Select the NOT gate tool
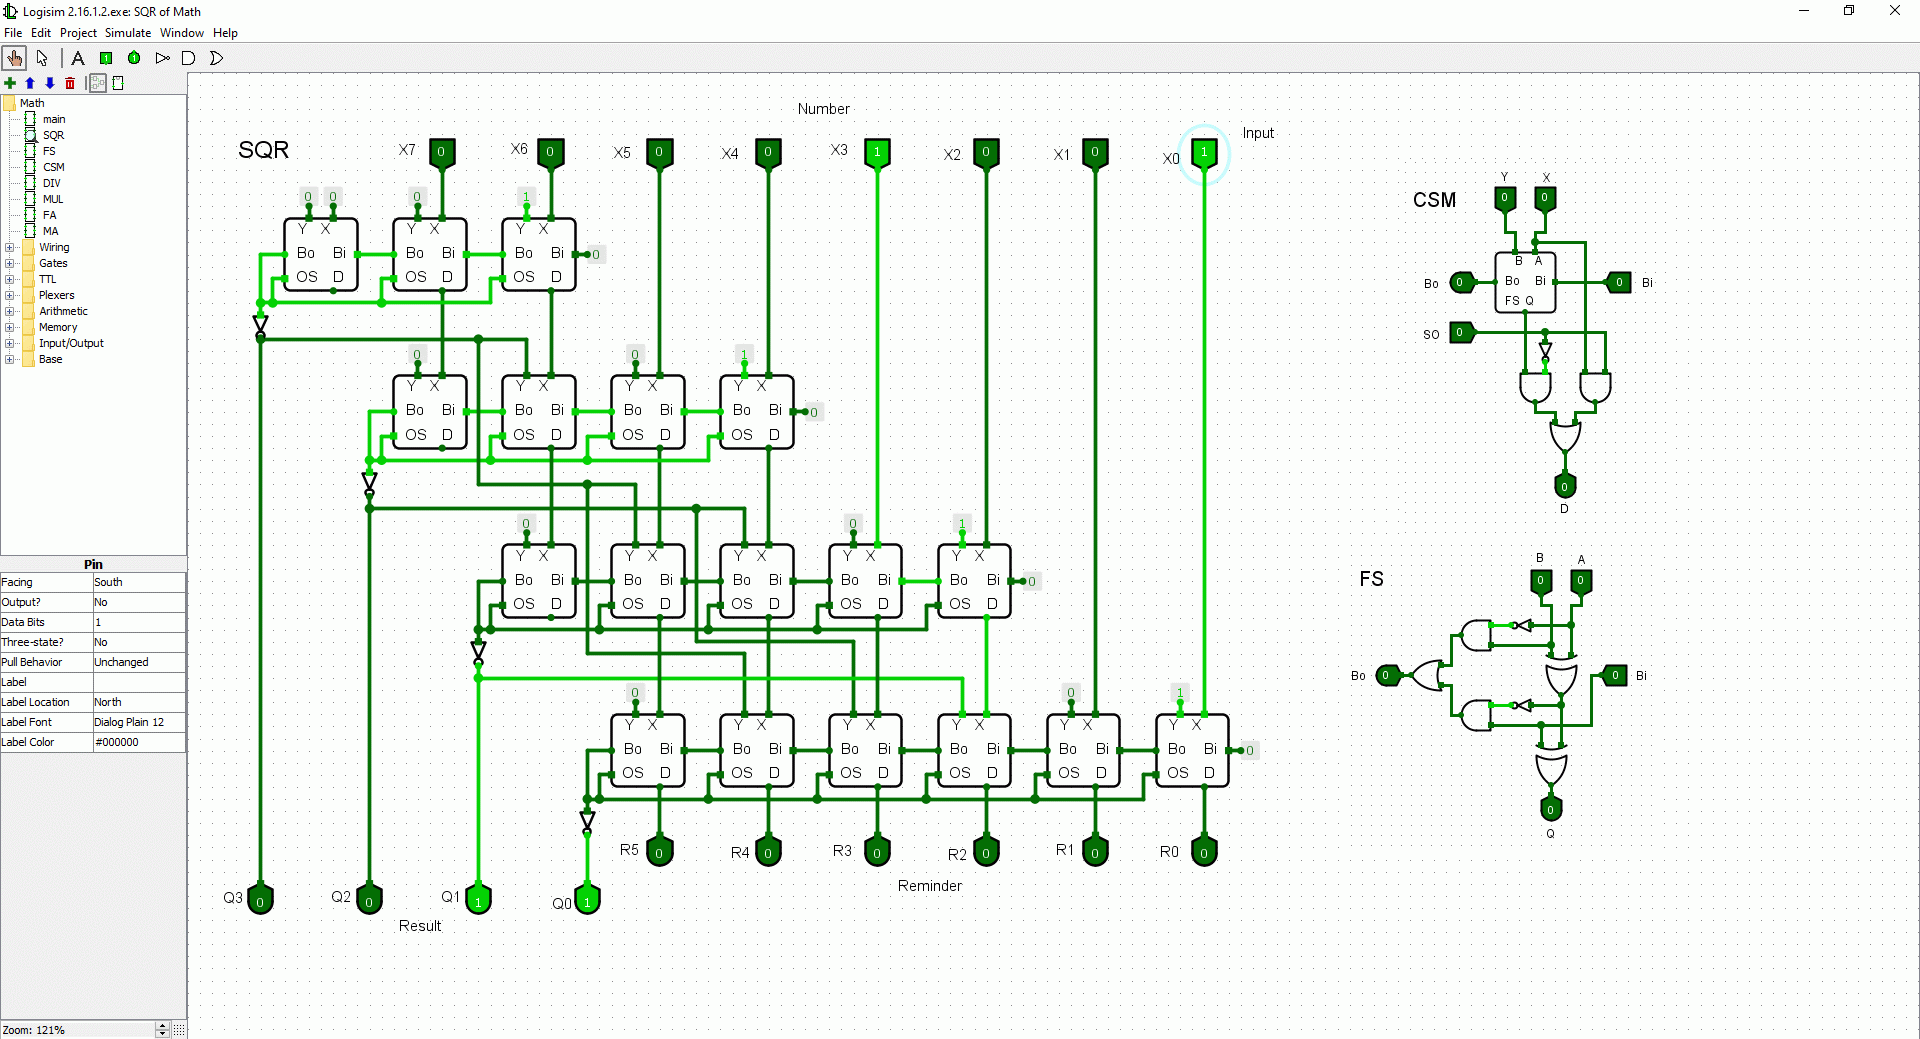 click(x=162, y=58)
